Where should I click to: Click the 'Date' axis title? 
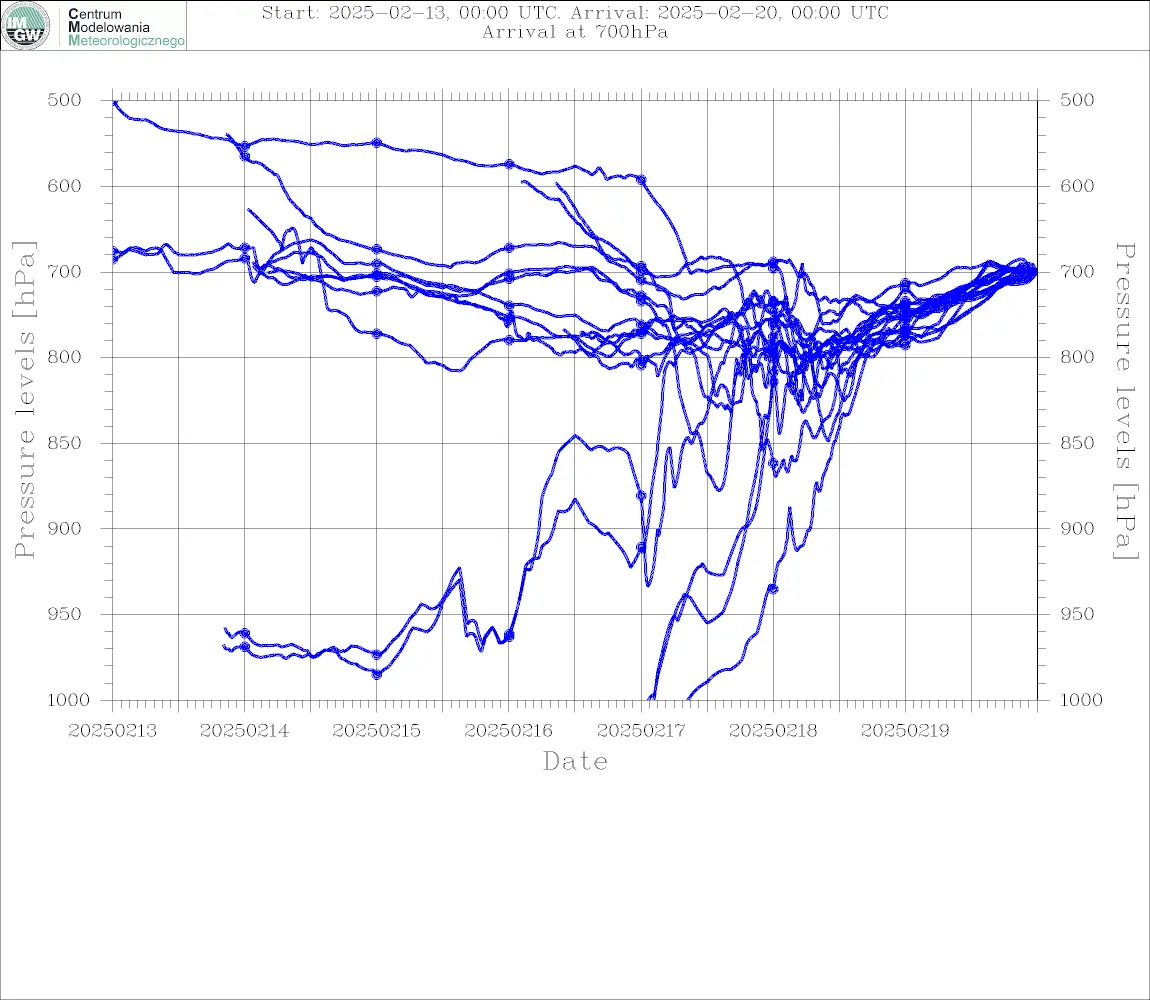pos(575,761)
